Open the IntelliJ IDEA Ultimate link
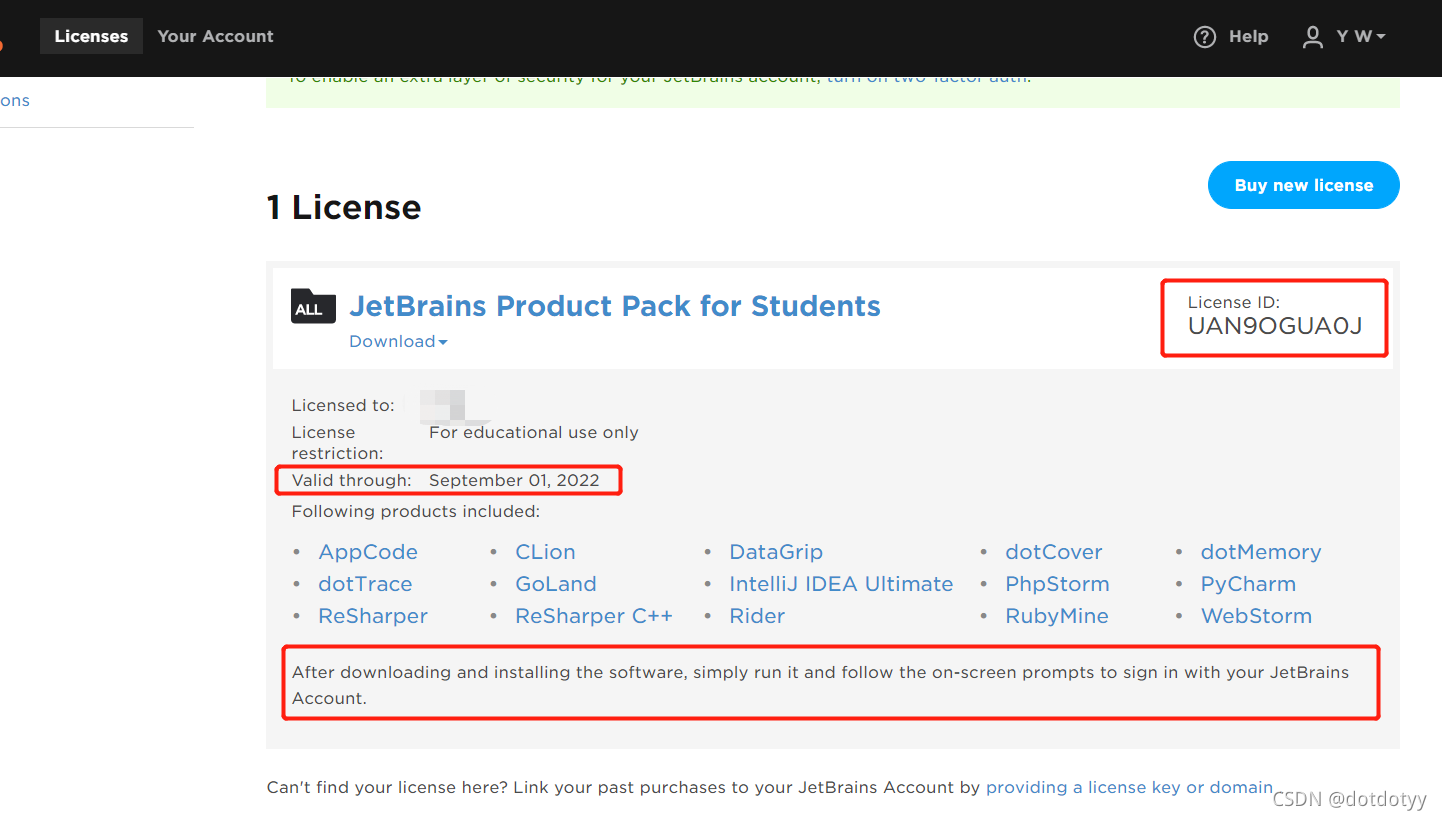Image resolution: width=1442 pixels, height=820 pixels. click(841, 584)
